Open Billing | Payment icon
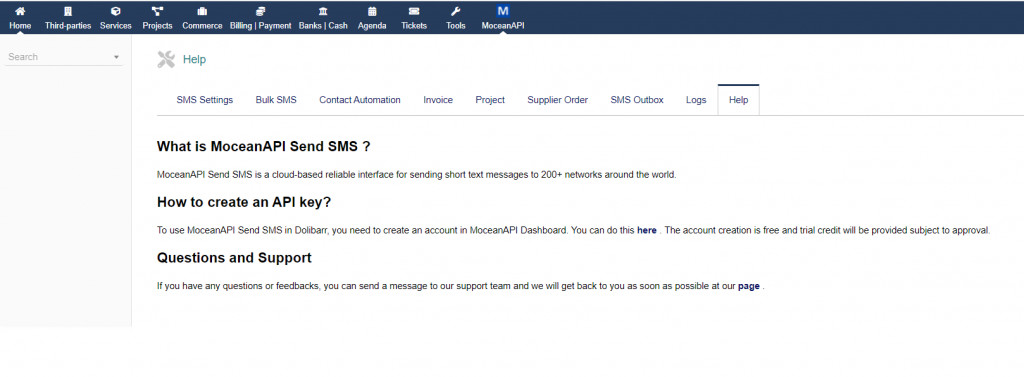This screenshot has width=1024, height=377. pos(261,11)
